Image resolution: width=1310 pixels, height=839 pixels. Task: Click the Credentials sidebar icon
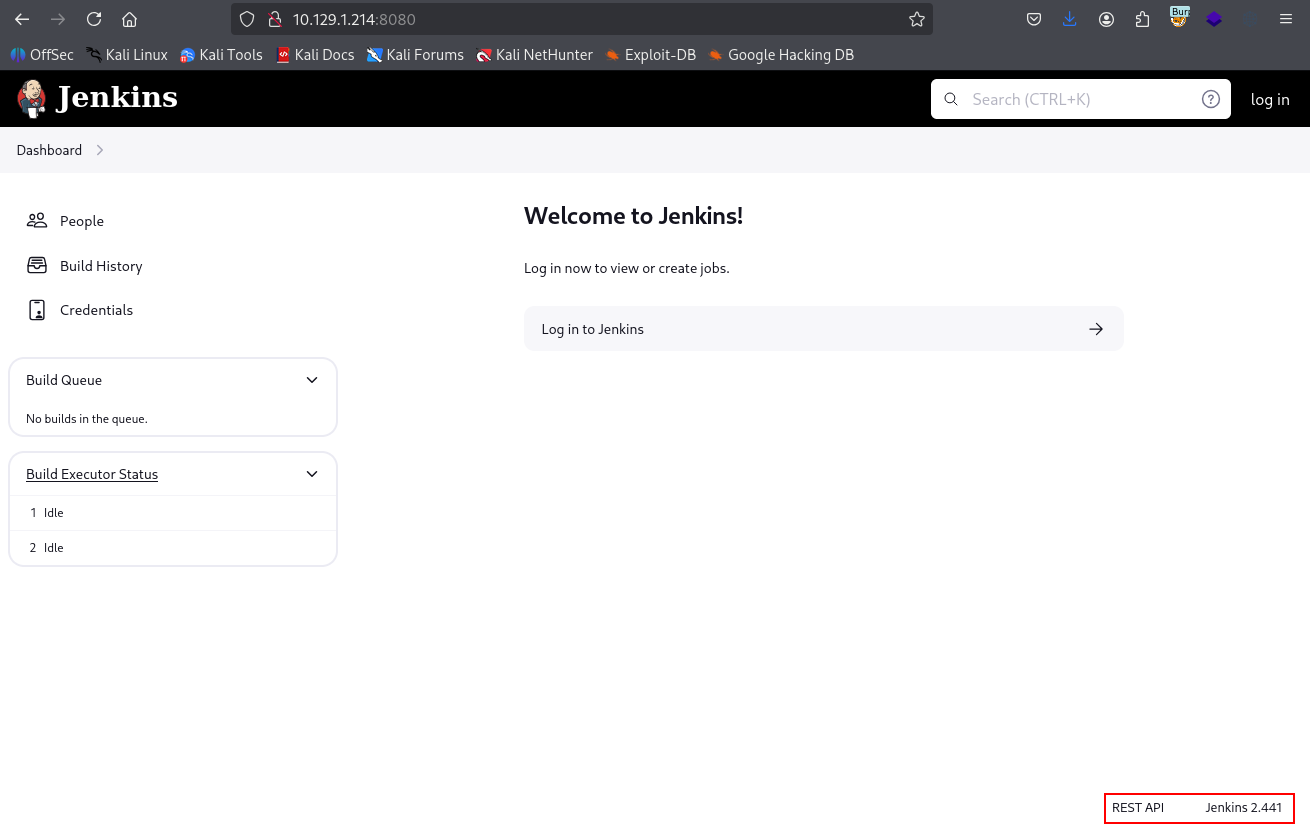pyautogui.click(x=37, y=310)
